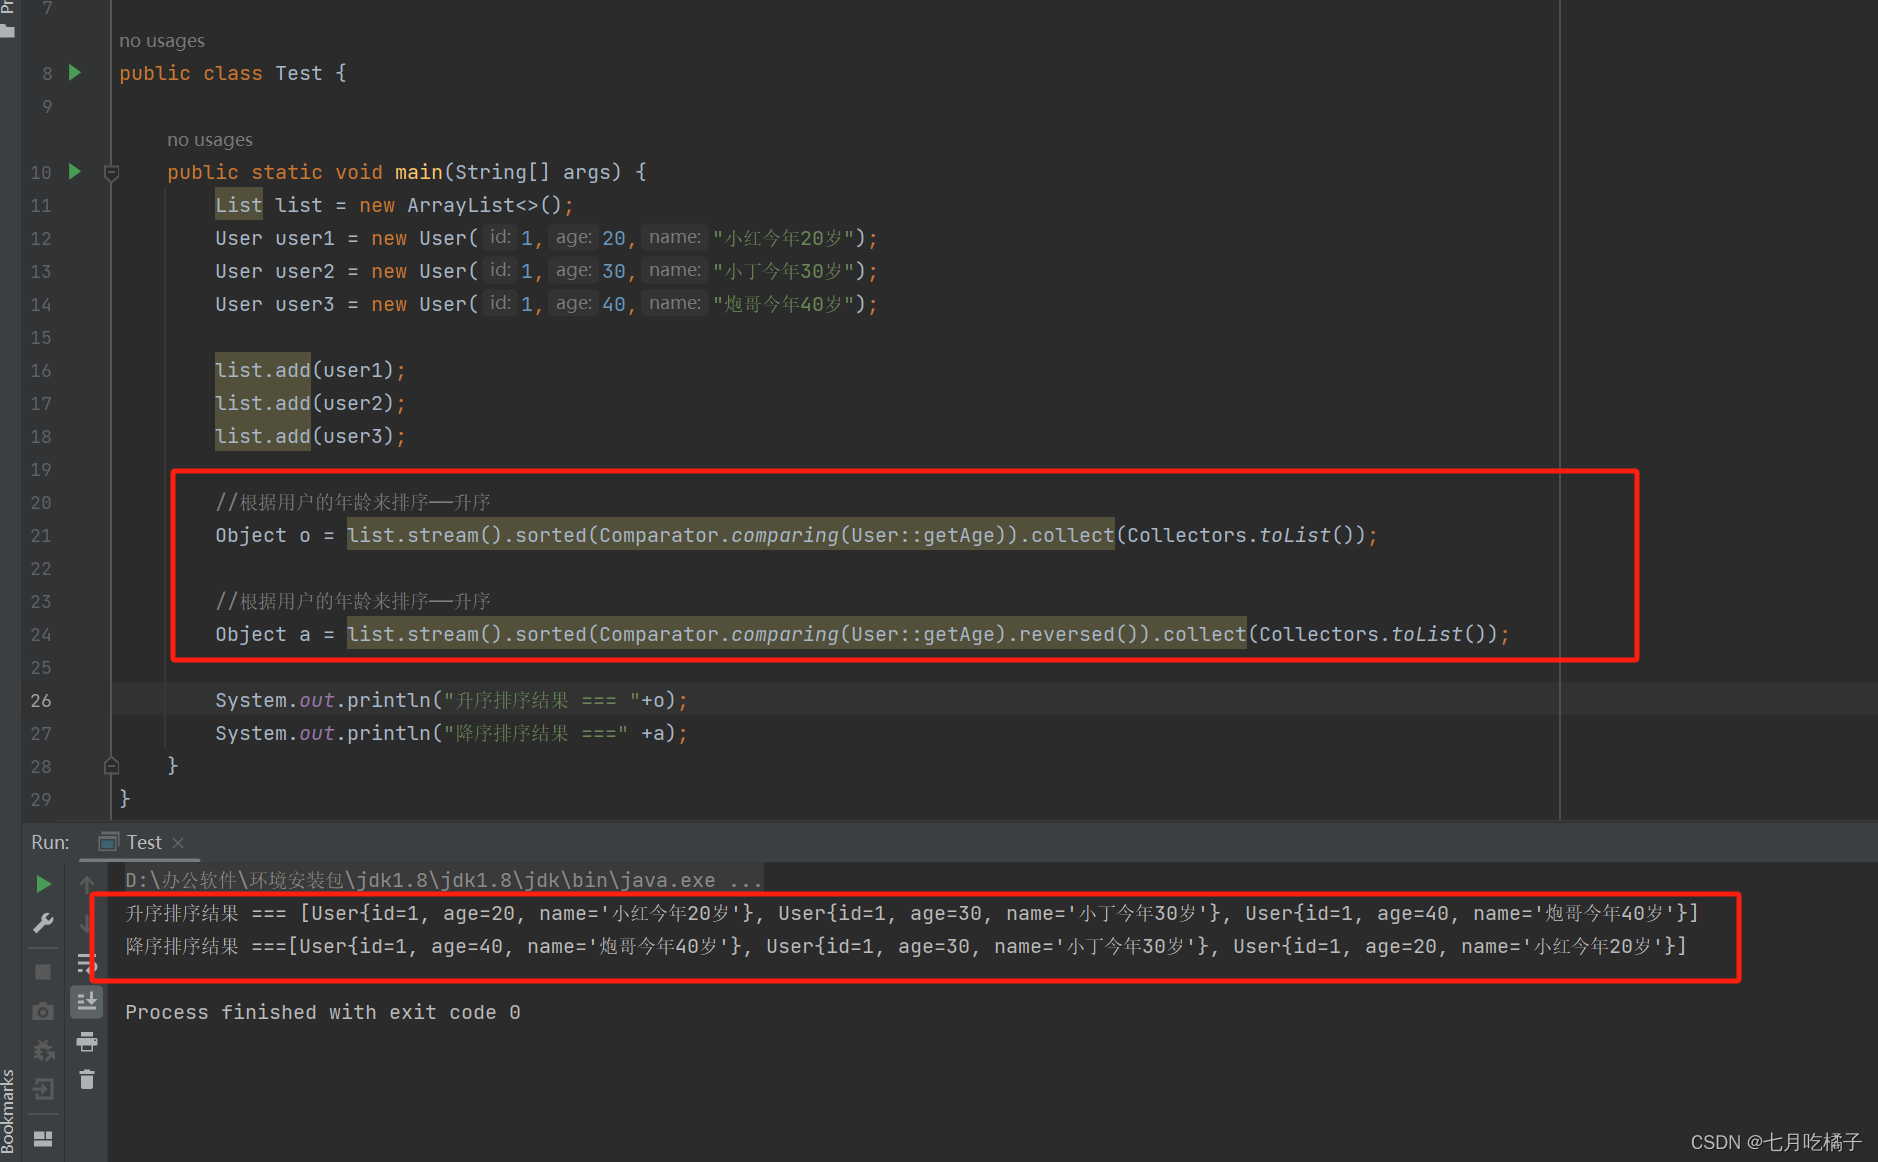Click fold end marker at line 28

click(x=112, y=766)
